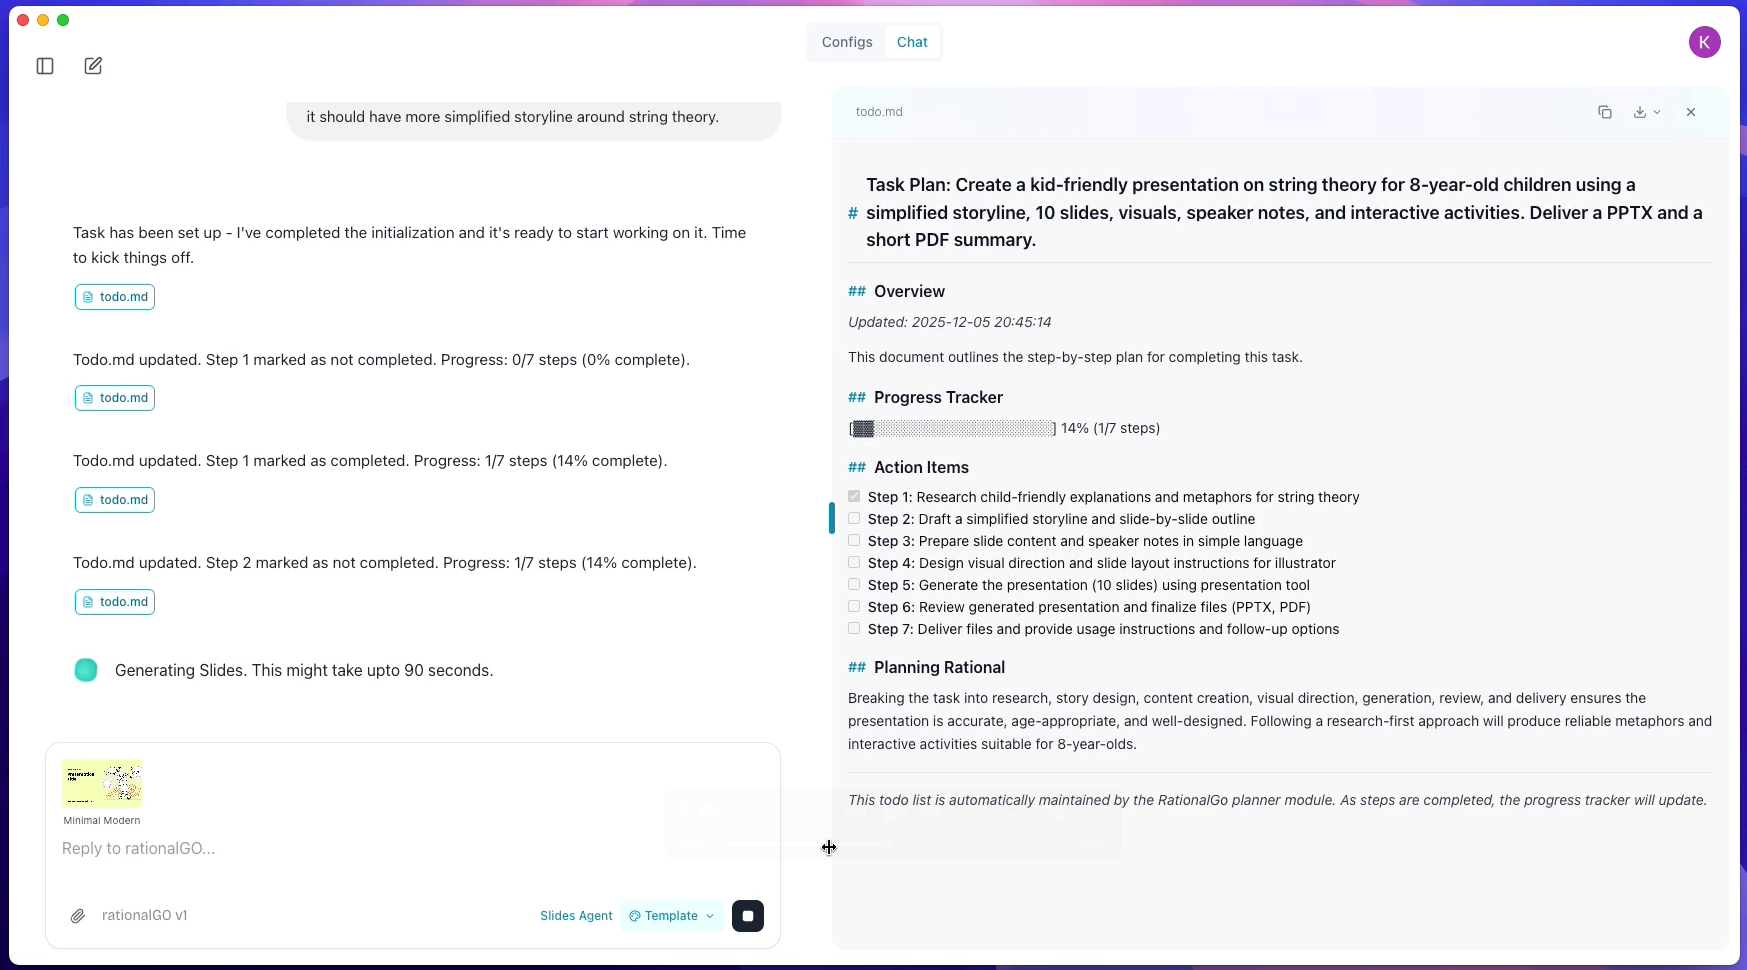Open the Template dropdown
The image size is (1747, 970).
[672, 916]
